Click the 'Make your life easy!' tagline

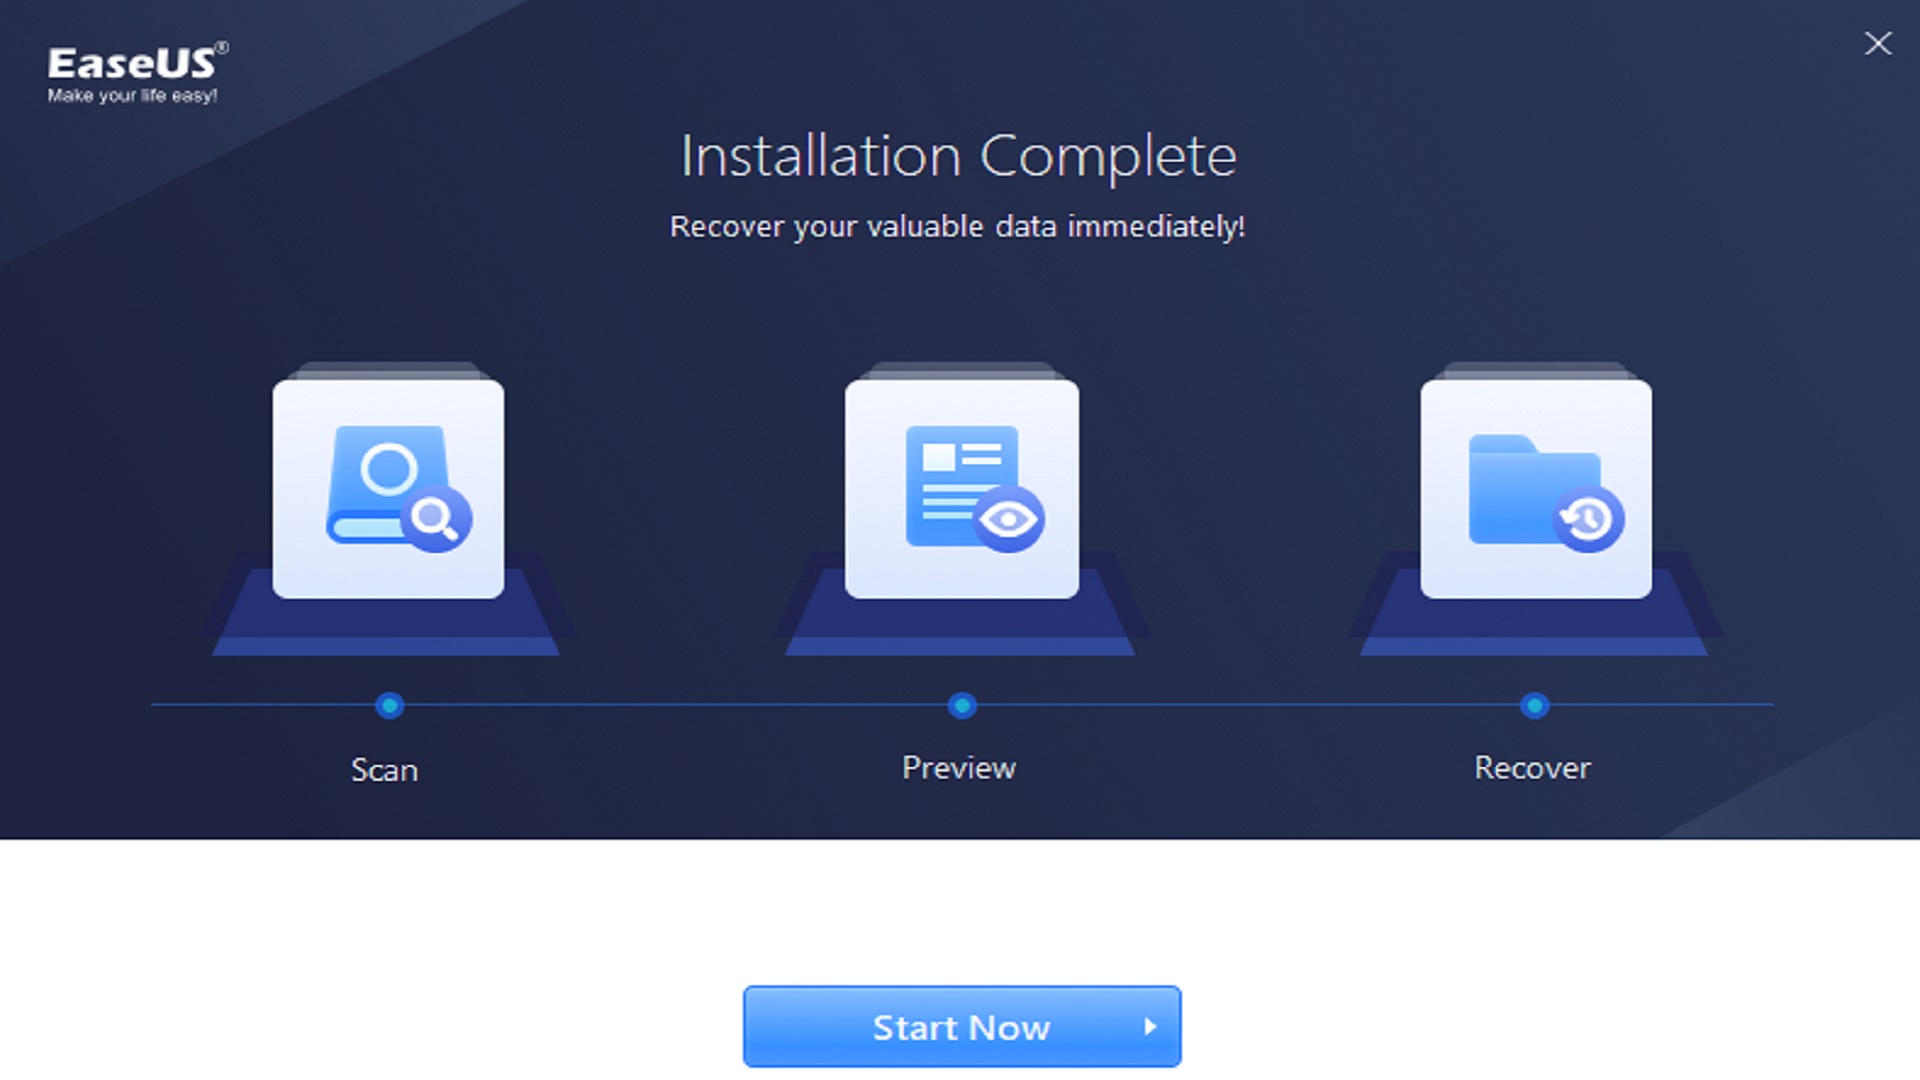(132, 96)
